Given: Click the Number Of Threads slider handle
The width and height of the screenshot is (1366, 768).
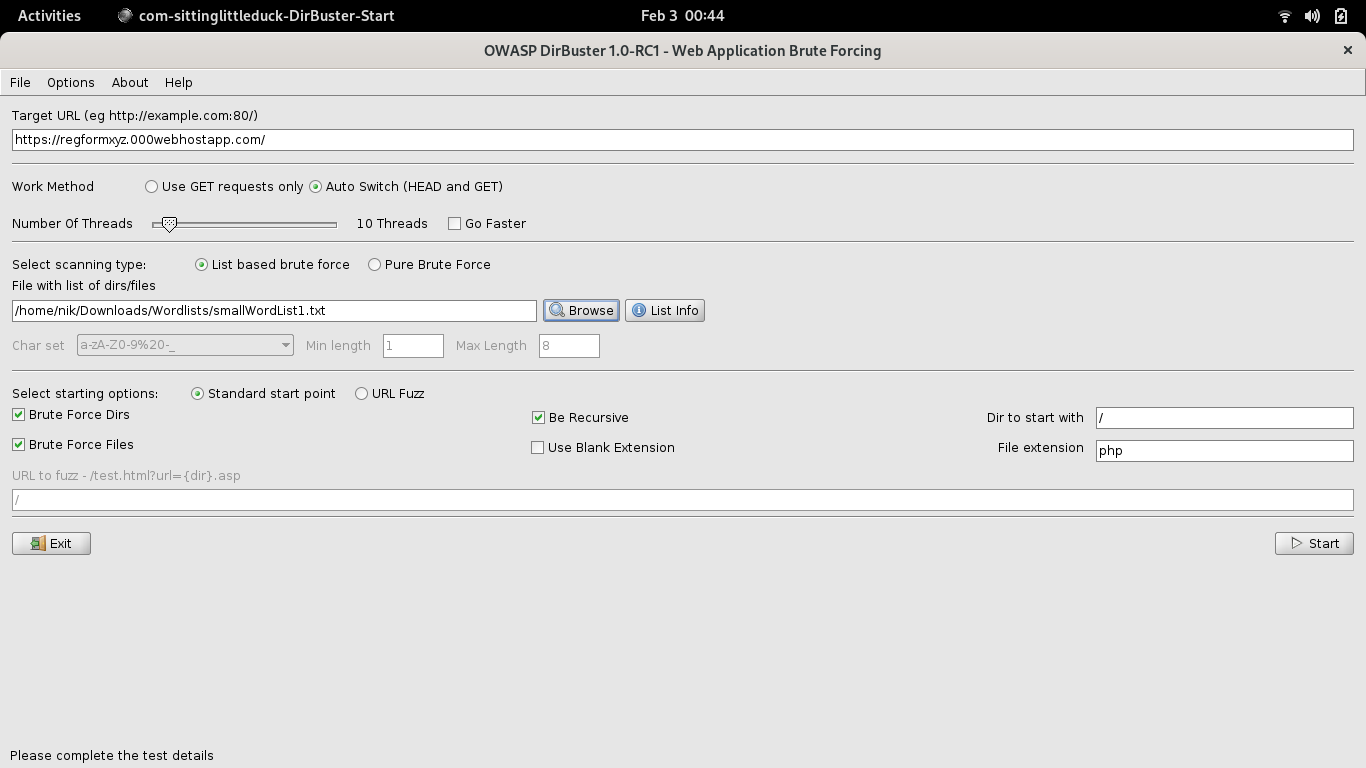Looking at the screenshot, I should coord(169,224).
